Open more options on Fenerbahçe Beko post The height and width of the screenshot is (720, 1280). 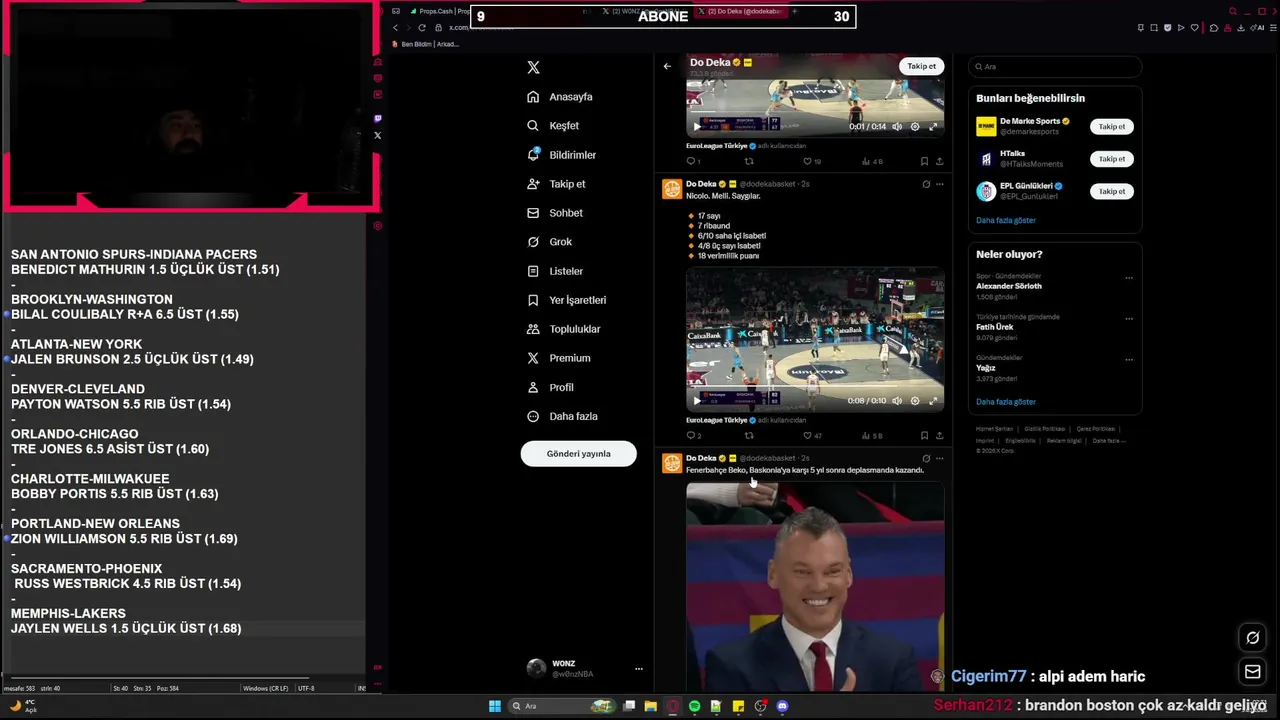point(939,458)
